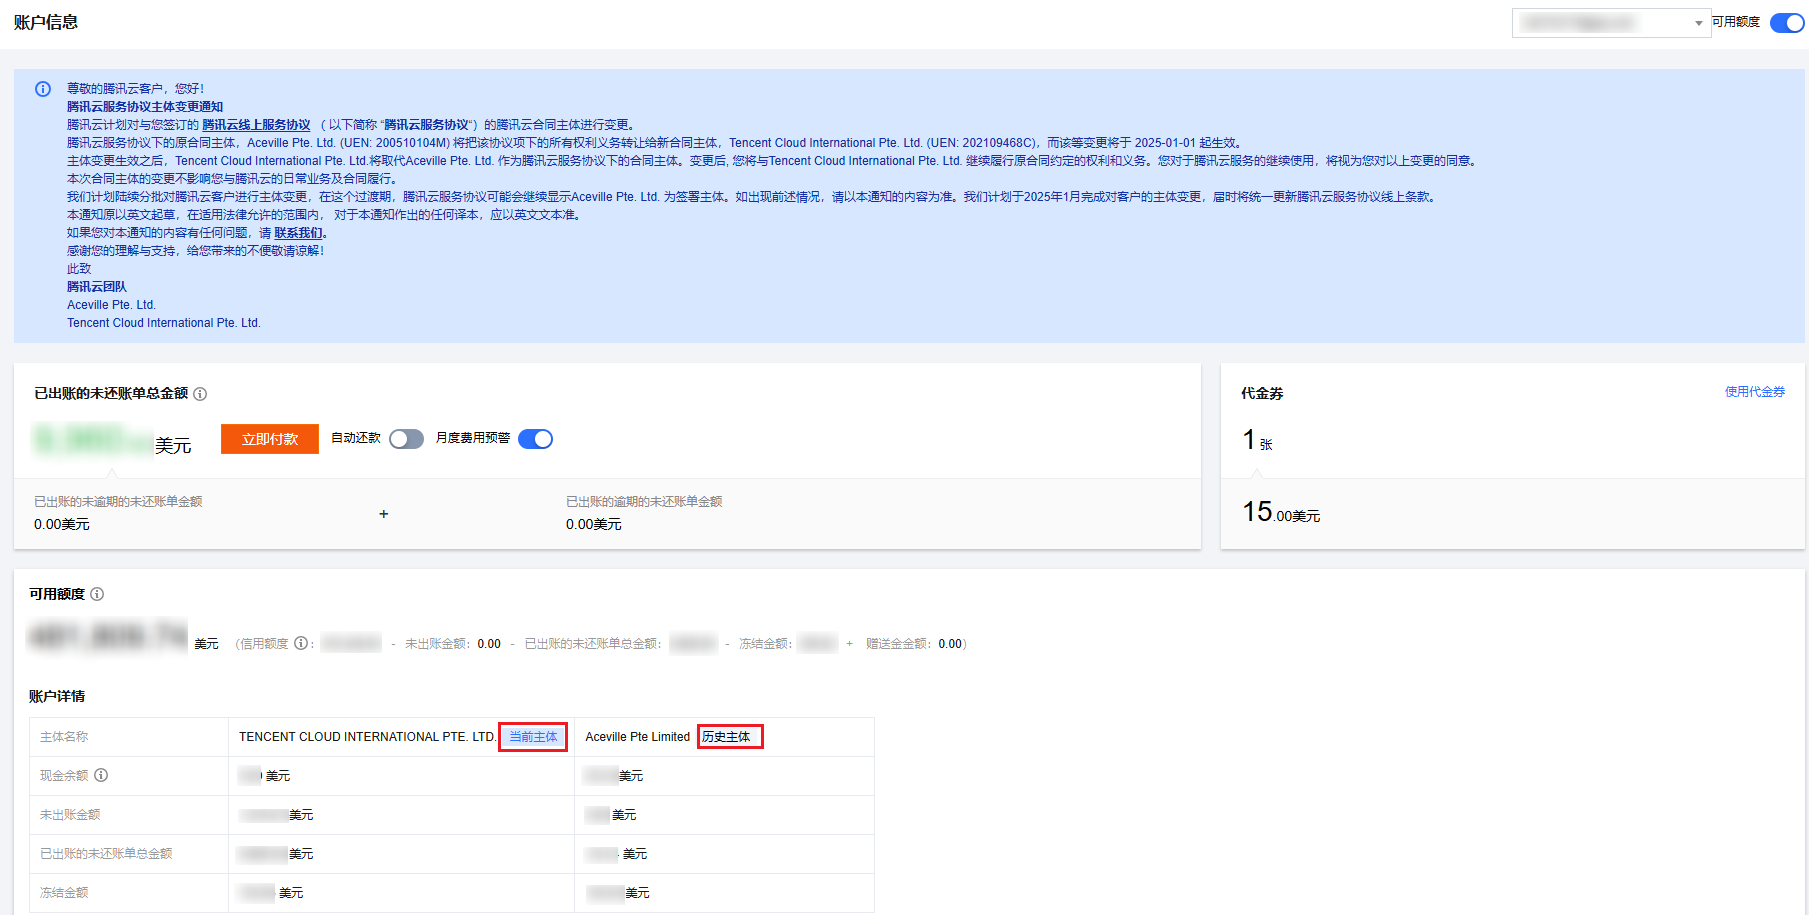The height and width of the screenshot is (915, 1809).
Task: Click the 冻结金额 row label in the table
Action: 64,893
